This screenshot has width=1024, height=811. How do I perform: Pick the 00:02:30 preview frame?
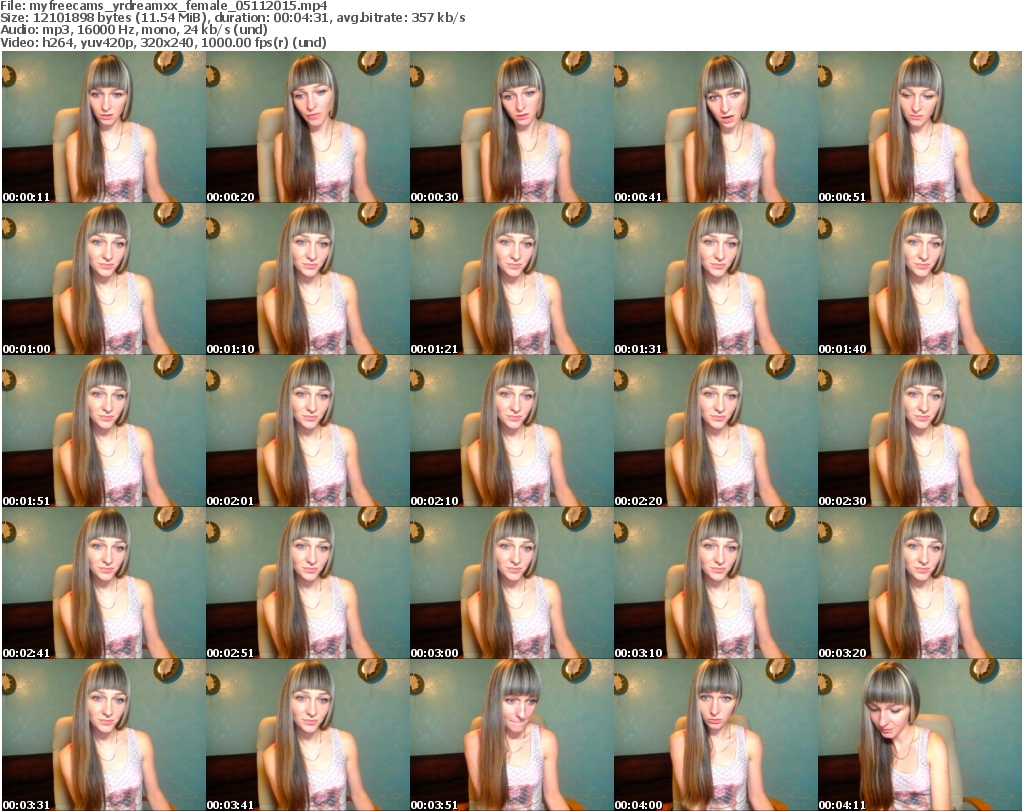920,432
